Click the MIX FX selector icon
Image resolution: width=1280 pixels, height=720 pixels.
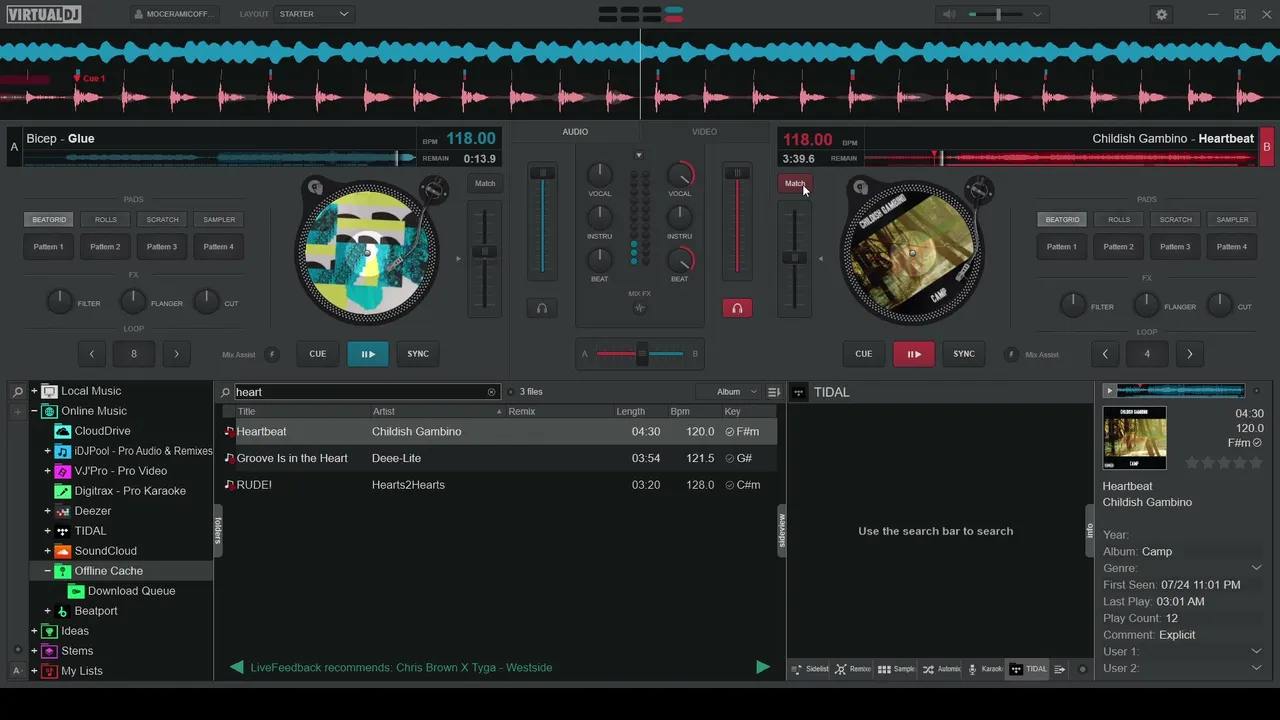point(640,308)
